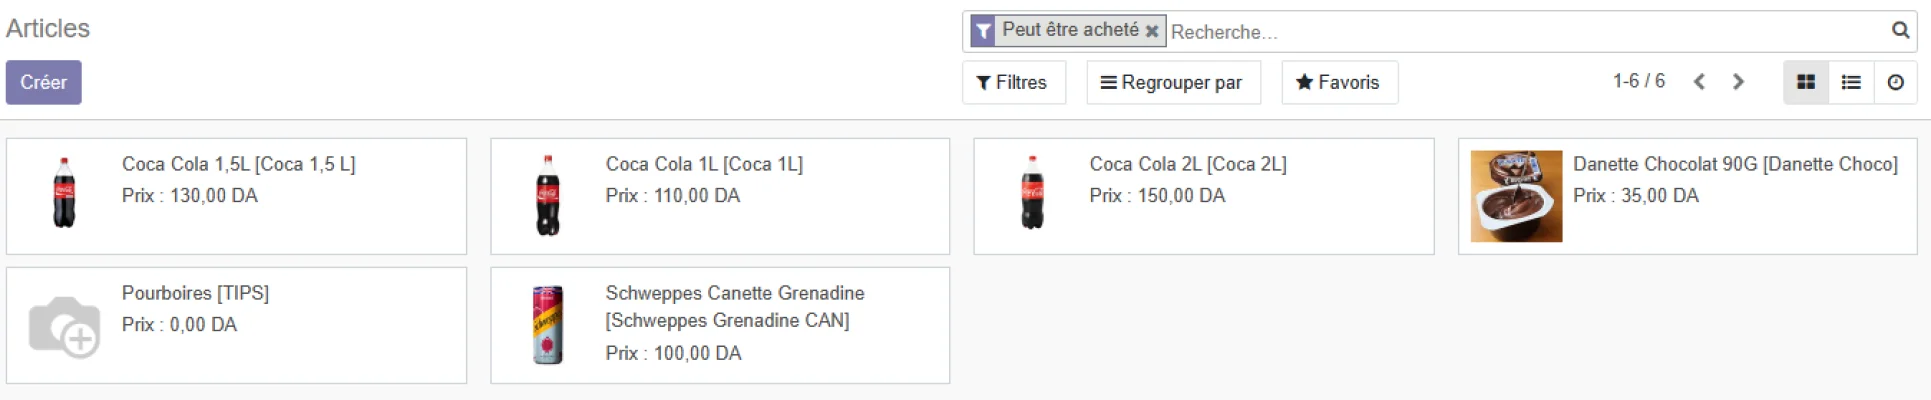Click the search magnifier icon
1931x400 pixels.
(x=1900, y=31)
